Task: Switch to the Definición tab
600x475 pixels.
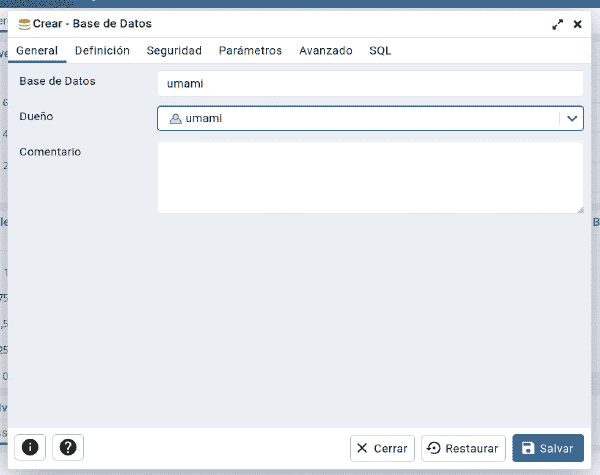Action: (x=102, y=51)
